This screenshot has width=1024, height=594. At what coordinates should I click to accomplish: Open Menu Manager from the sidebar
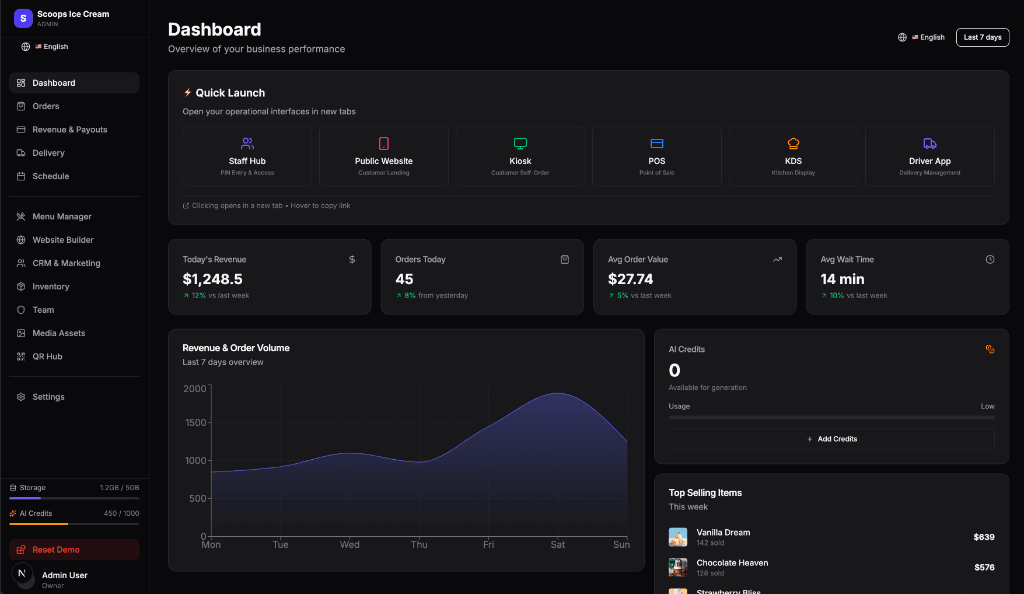pos(63,216)
